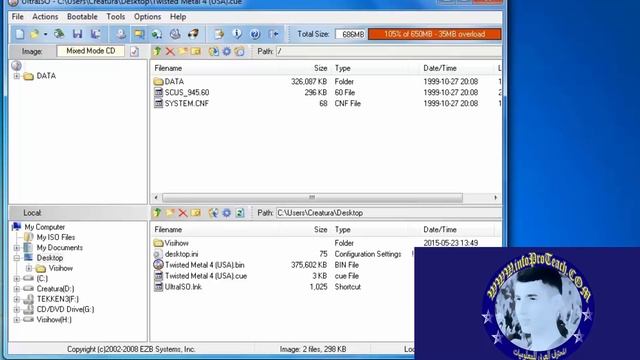Click the Rename folder icon in image toolbar
Viewport: 640px width, 360px height.
[196, 51]
